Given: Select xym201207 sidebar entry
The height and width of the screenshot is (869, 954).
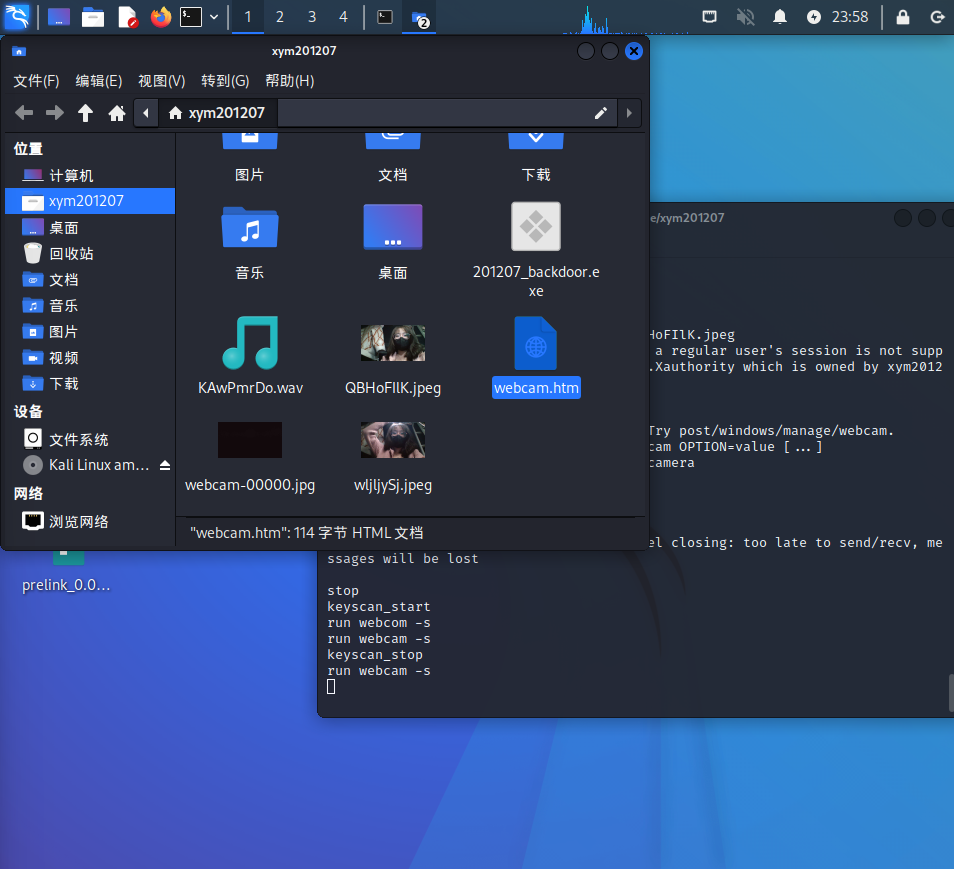Looking at the screenshot, I should [90, 201].
